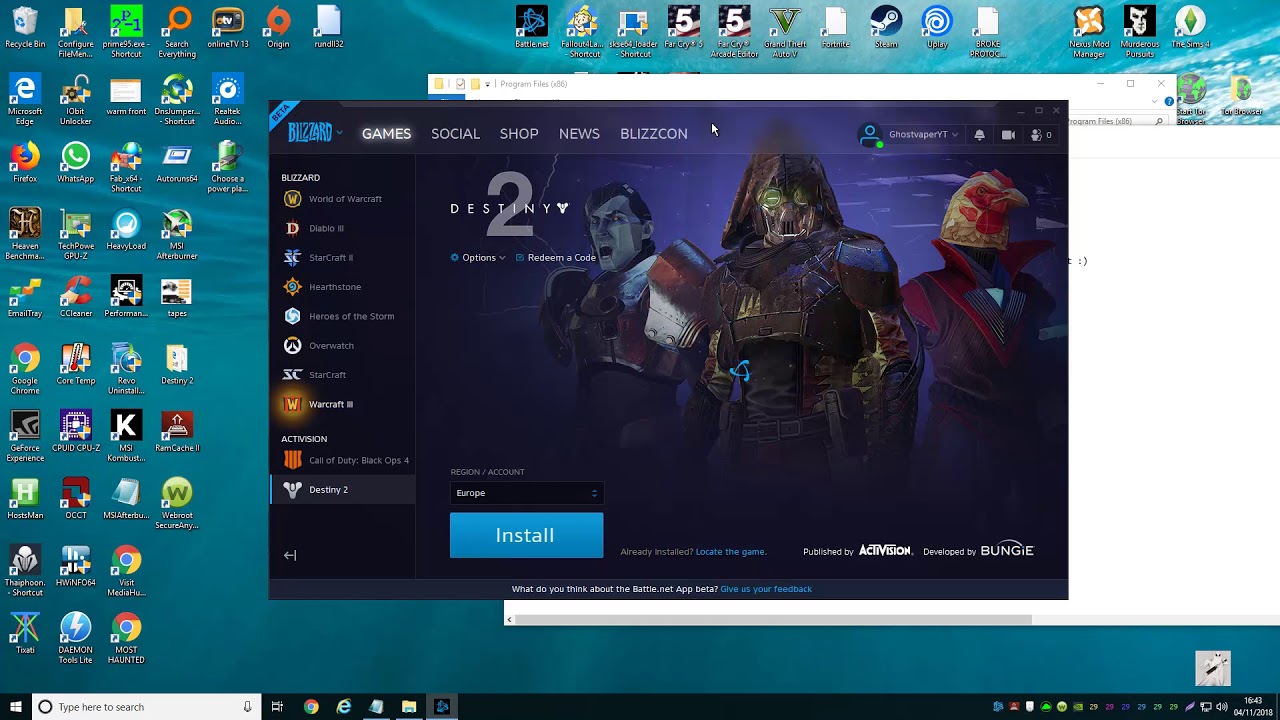Expand the Options dropdown
The height and width of the screenshot is (720, 1280).
[478, 258]
